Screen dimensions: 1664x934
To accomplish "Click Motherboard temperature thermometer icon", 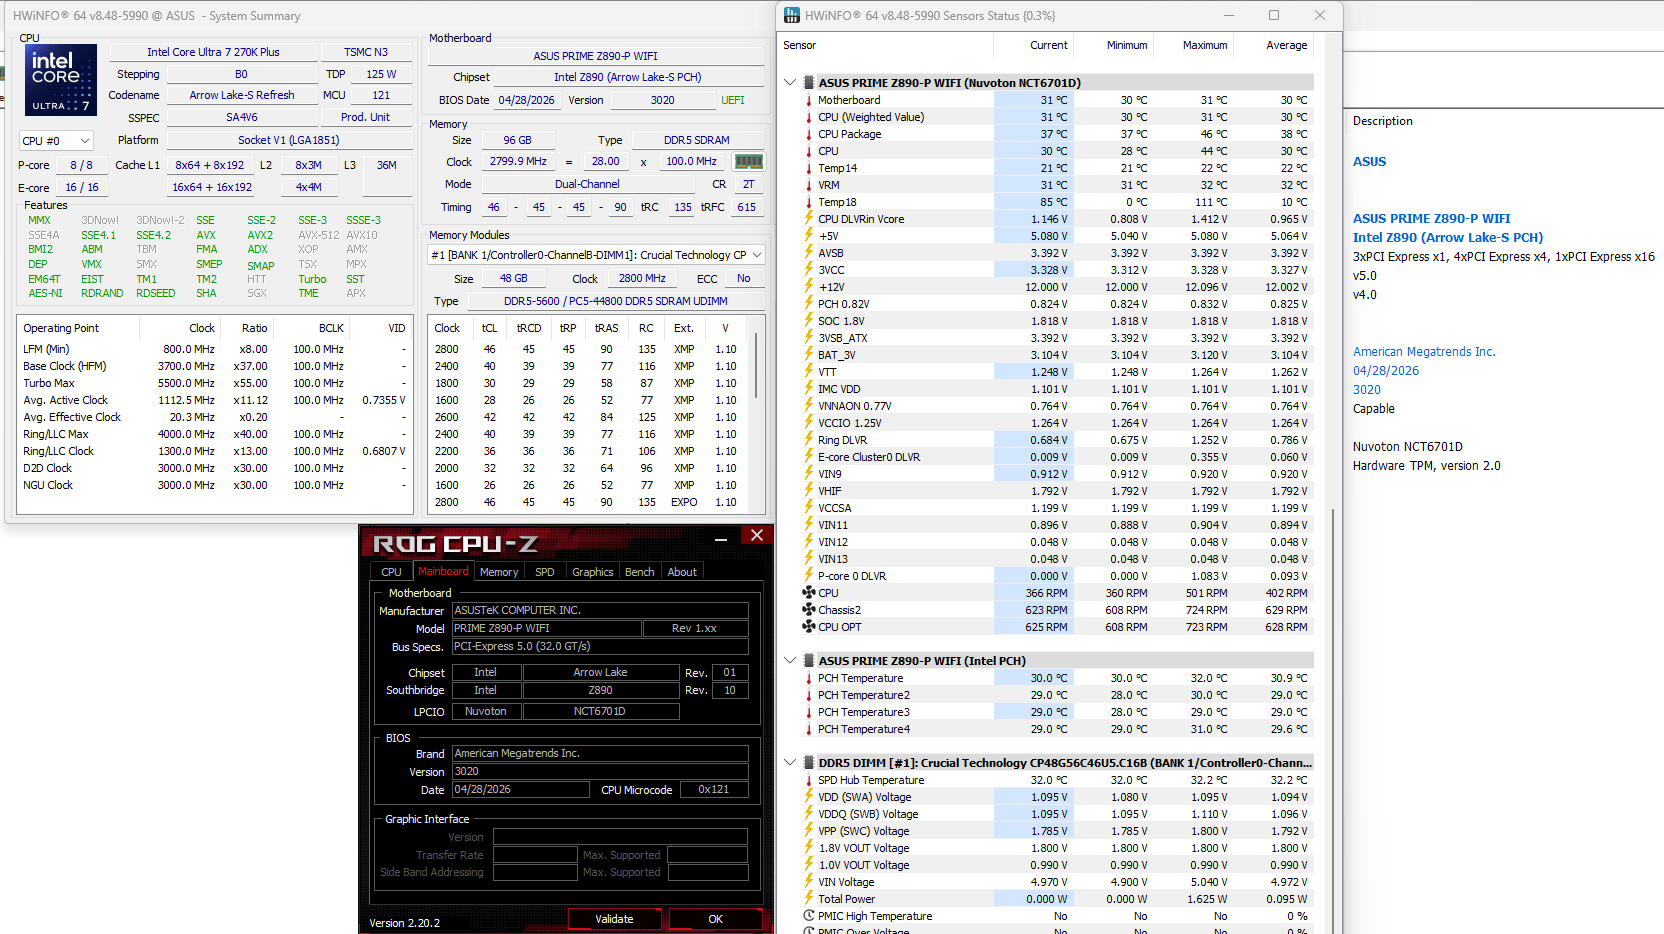I will (808, 100).
